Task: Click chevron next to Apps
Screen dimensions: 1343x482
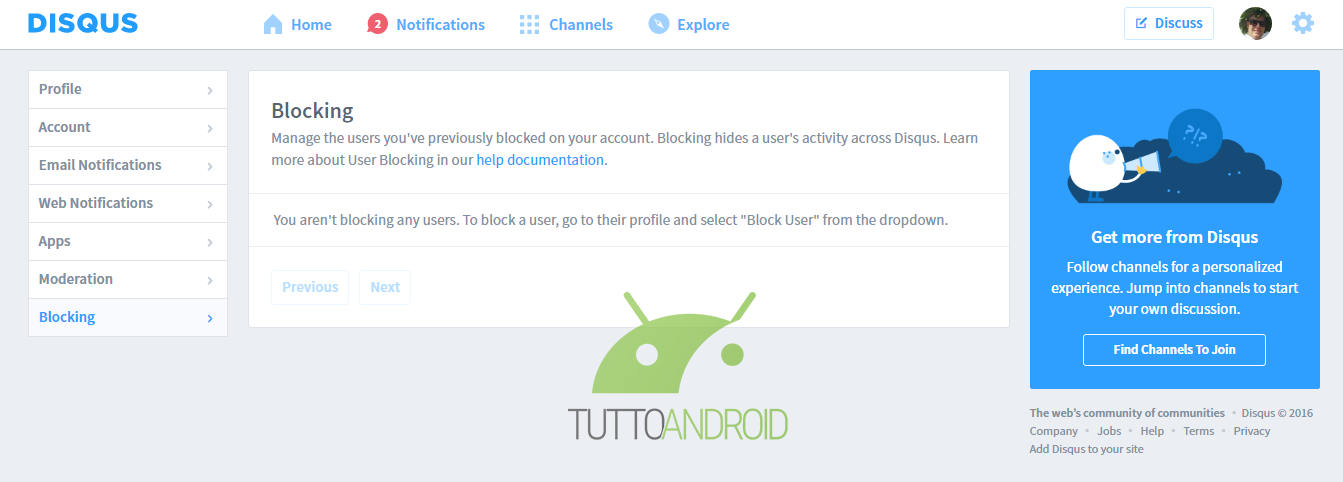Action: tap(210, 243)
